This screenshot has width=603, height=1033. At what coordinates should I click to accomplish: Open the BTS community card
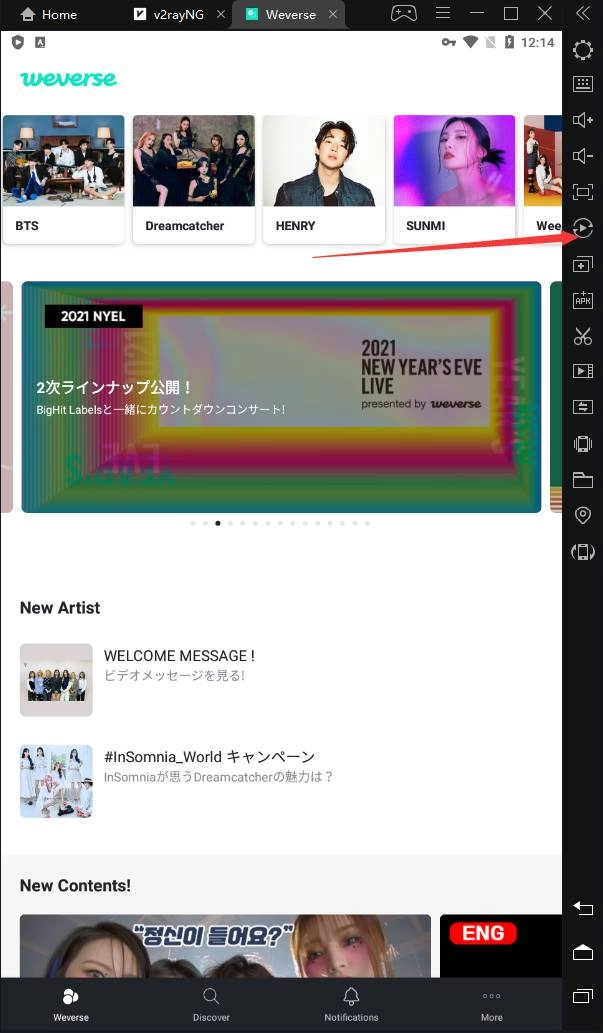coord(63,179)
